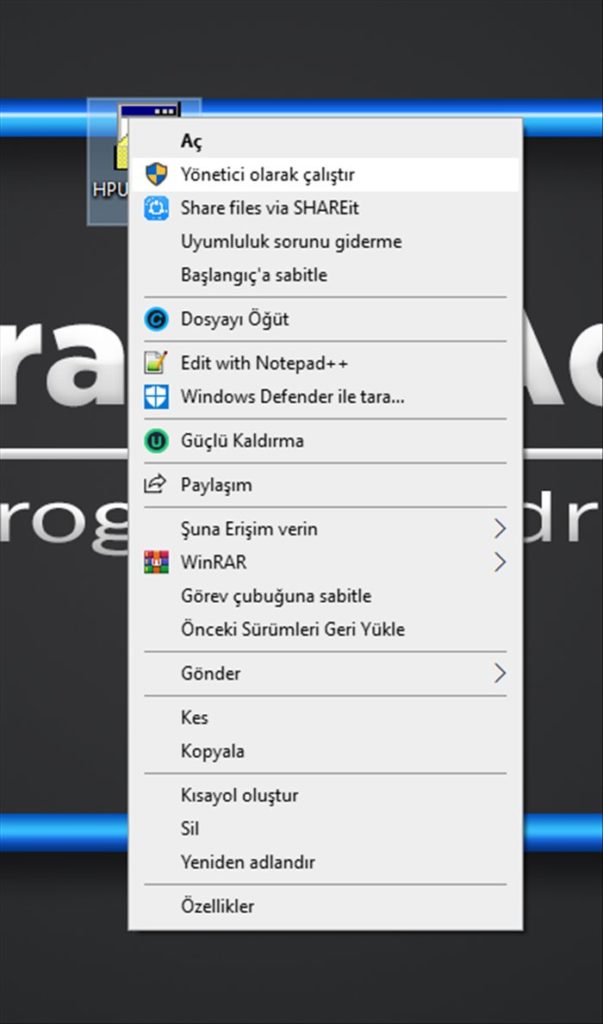This screenshot has height=1024, width=603.
Task: Click the Notepad++ icon
Action: click(156, 362)
